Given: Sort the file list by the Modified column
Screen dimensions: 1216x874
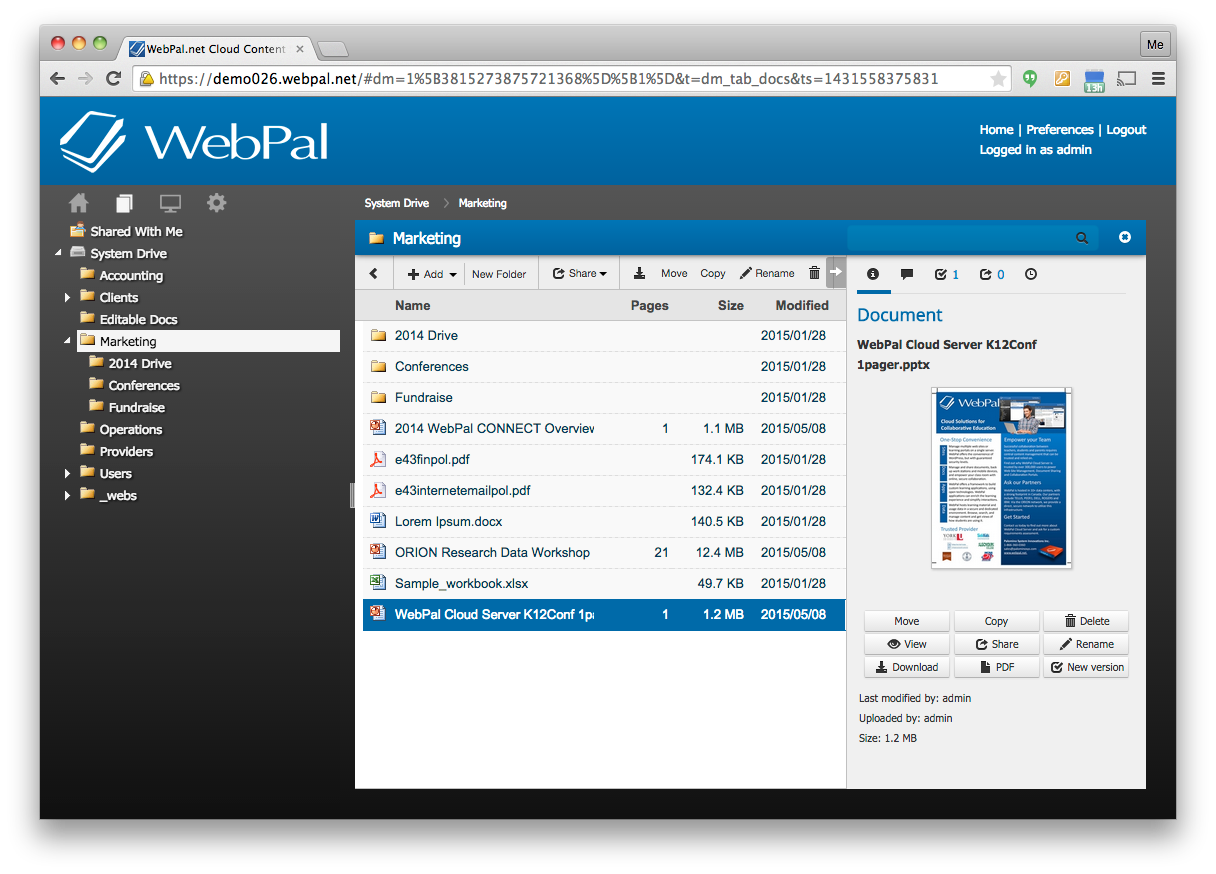Looking at the screenshot, I should click(802, 305).
